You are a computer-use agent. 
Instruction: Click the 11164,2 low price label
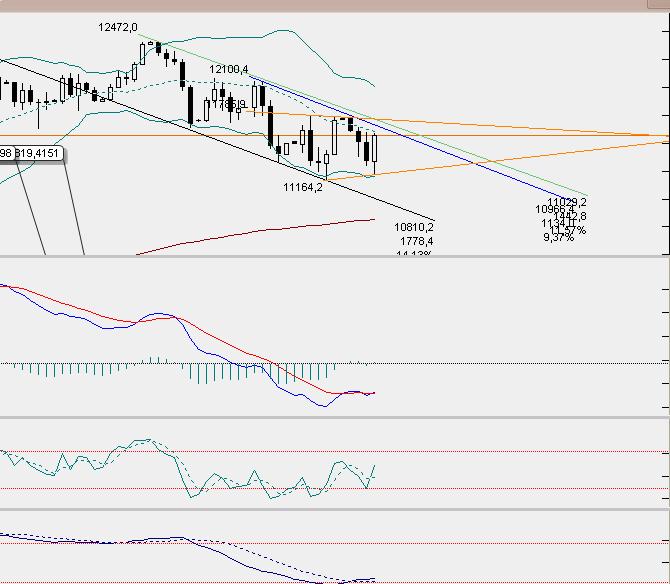(x=303, y=187)
